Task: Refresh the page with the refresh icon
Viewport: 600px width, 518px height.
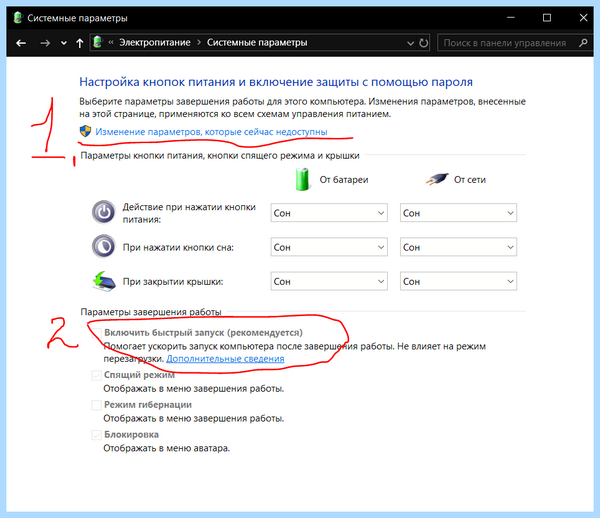Action: tap(423, 43)
